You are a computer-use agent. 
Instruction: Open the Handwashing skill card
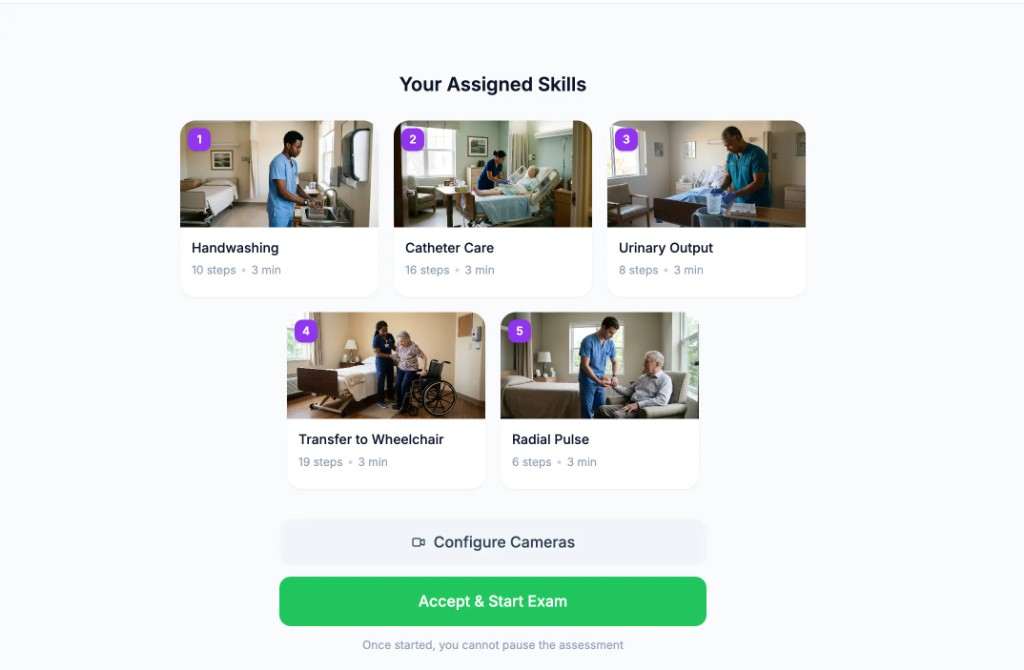278,207
